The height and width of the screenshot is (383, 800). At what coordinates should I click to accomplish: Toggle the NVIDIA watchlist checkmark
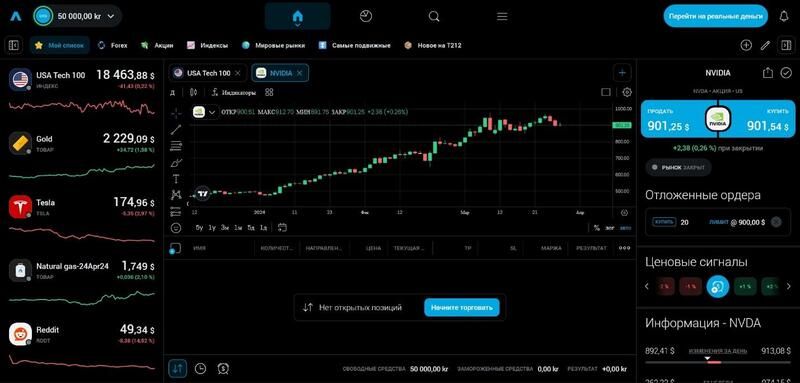point(786,73)
